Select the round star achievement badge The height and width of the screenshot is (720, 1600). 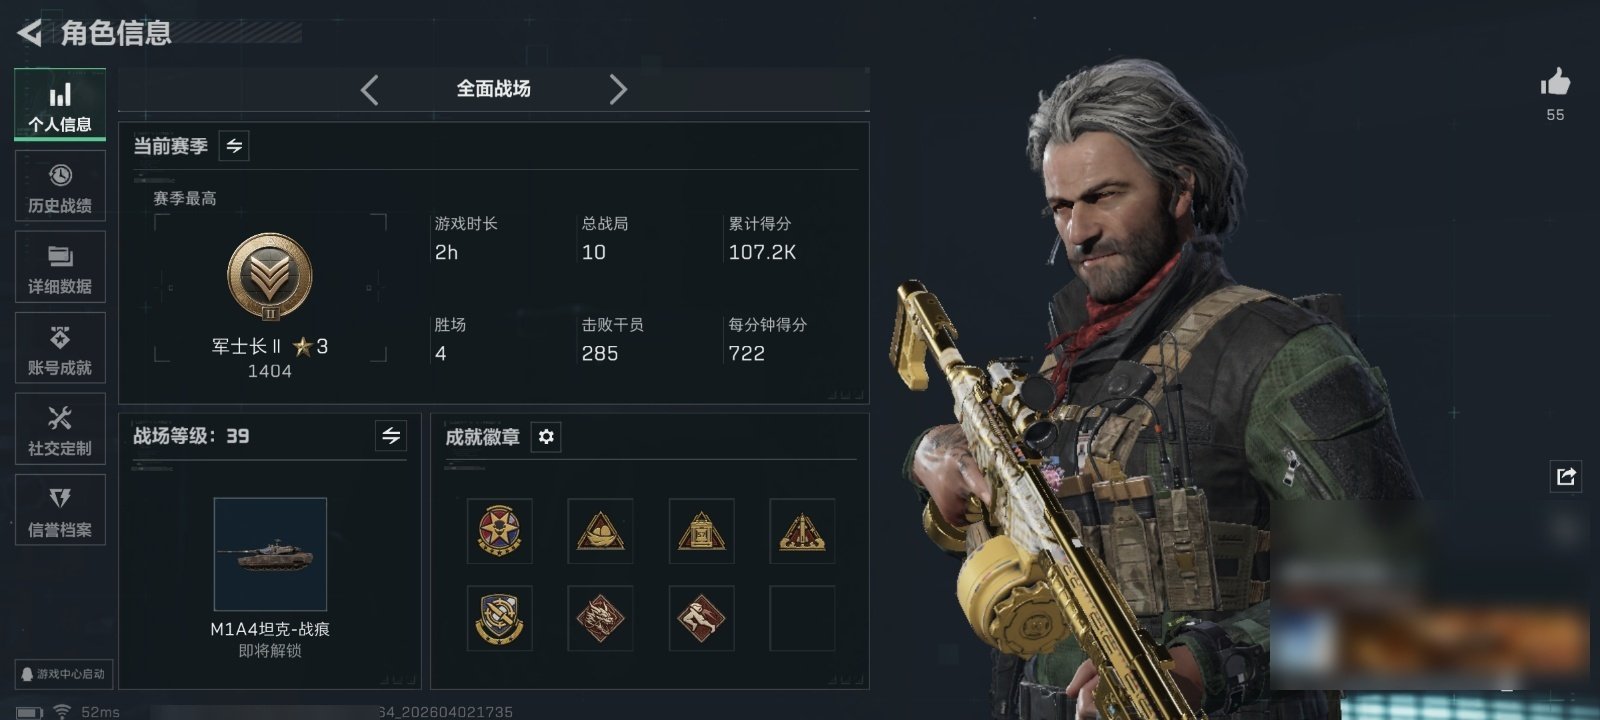[x=499, y=531]
